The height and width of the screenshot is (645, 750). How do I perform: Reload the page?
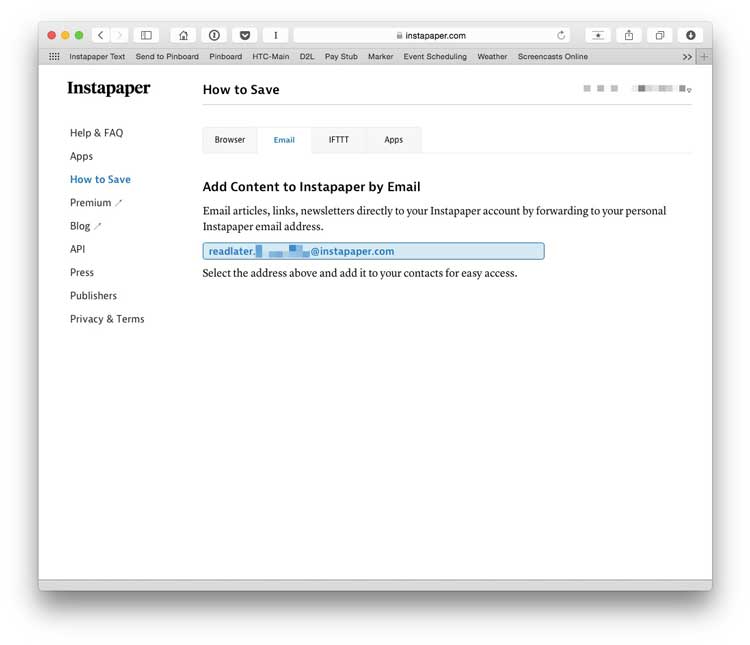pos(562,35)
